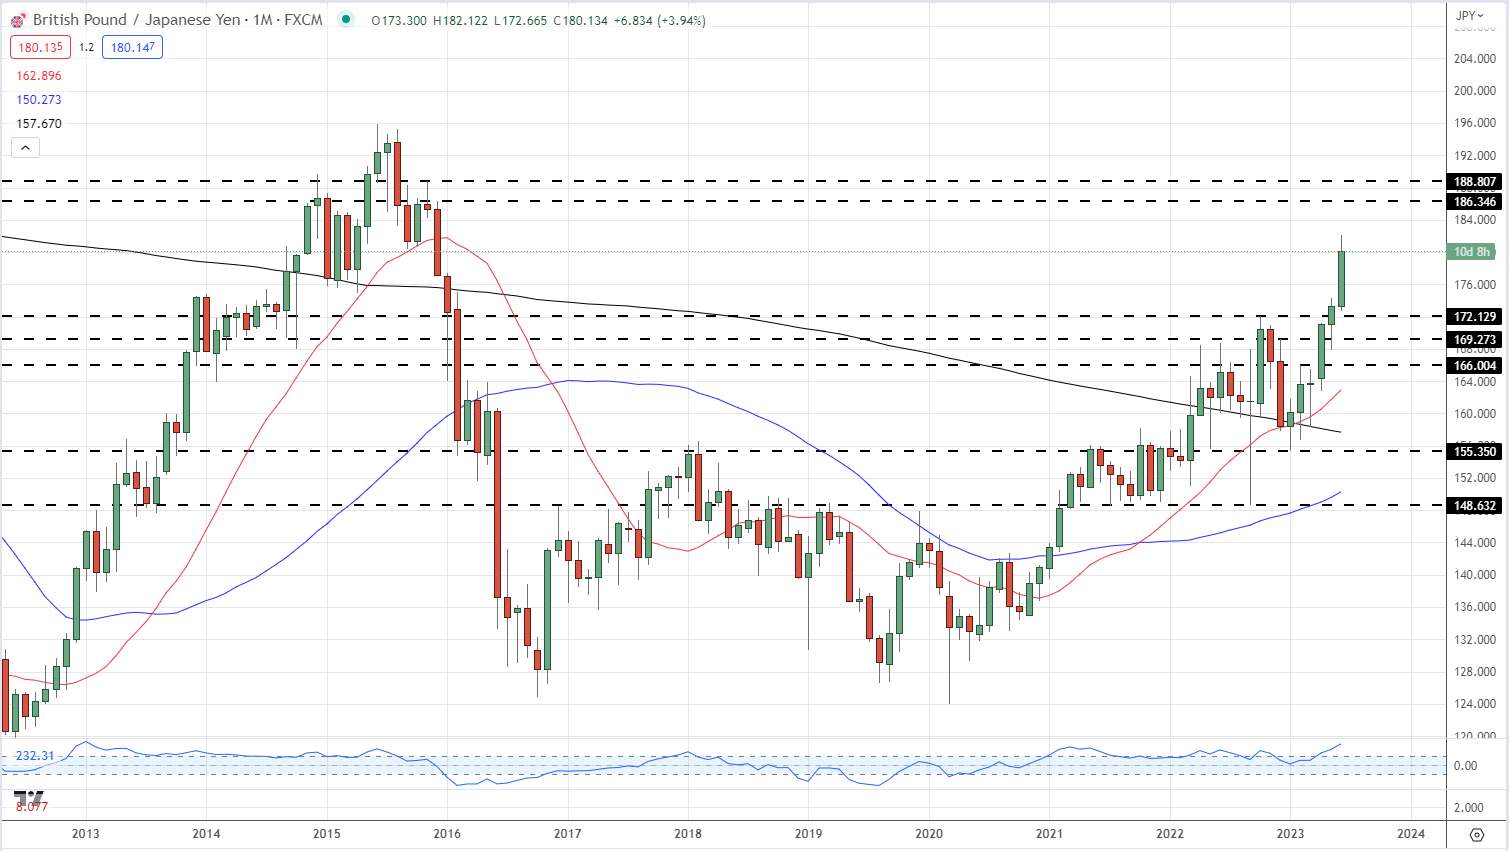Screen dimensions: 1509x851
Task: Click the 132.000 price axis tick
Action: pyautogui.click(x=1475, y=640)
